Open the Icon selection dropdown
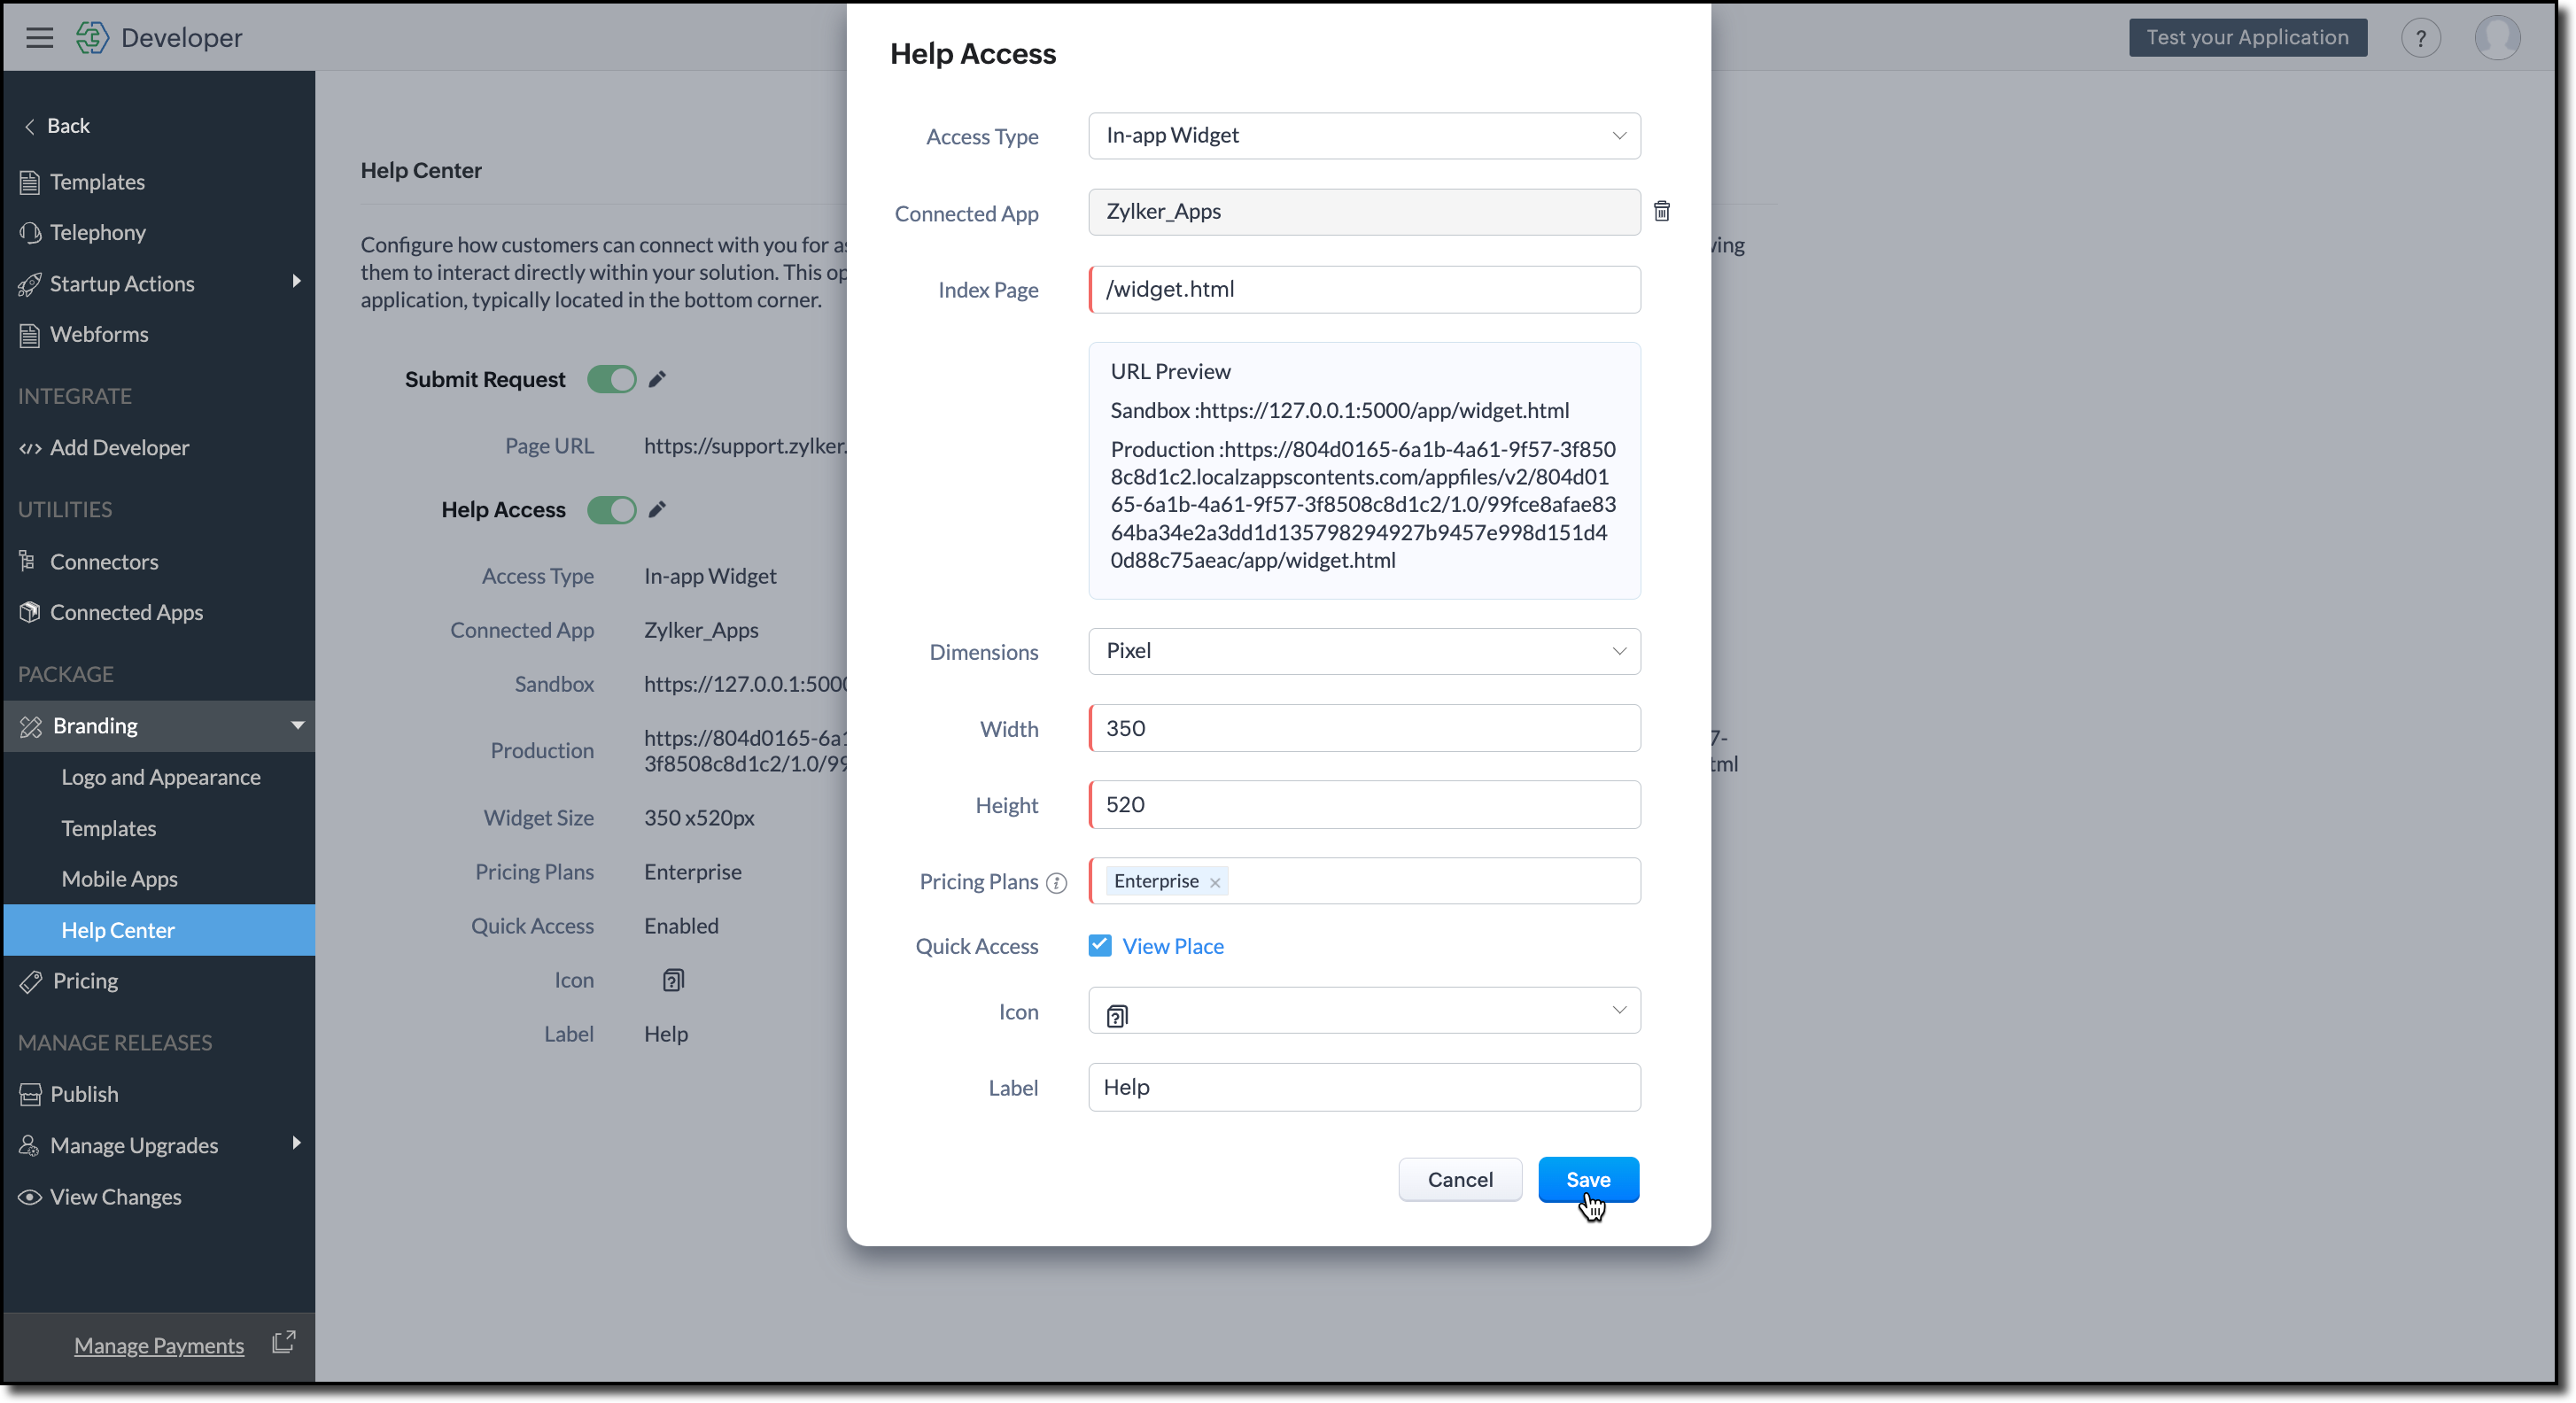2576x1403 pixels. 1364,1011
